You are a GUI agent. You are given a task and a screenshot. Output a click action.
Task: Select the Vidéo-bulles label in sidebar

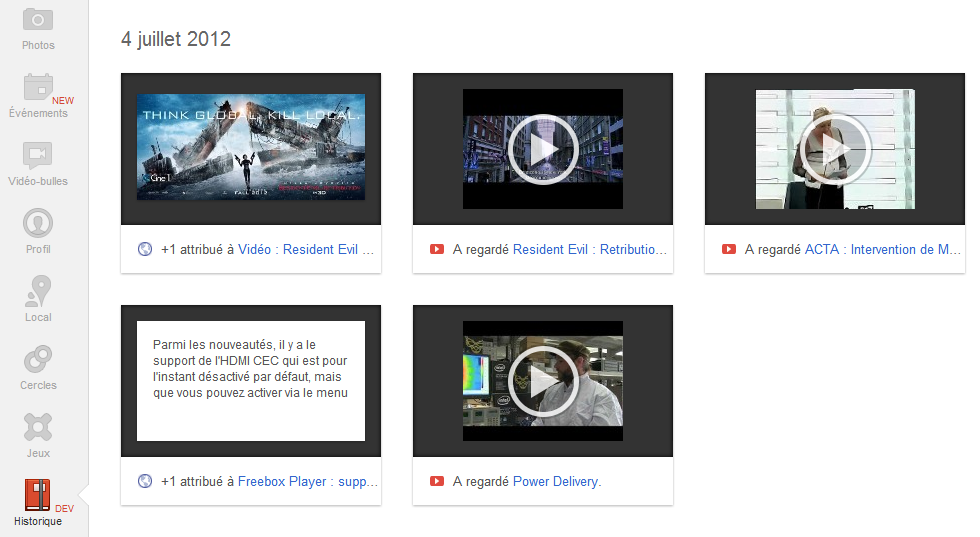pos(38,181)
